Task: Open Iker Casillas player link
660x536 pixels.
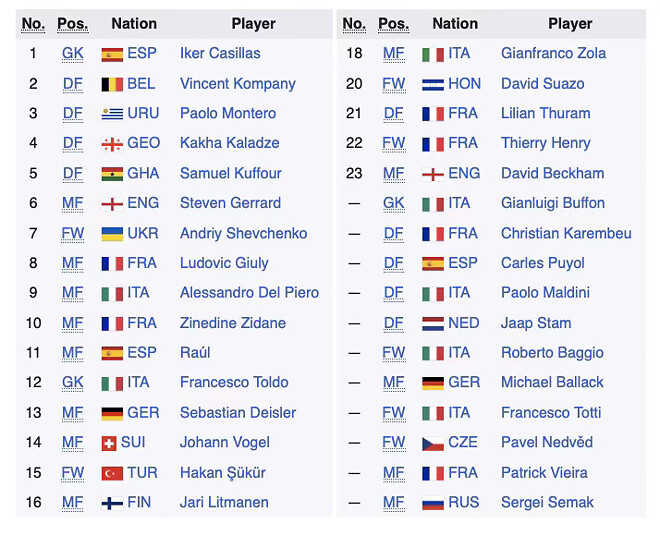Action: [x=220, y=53]
